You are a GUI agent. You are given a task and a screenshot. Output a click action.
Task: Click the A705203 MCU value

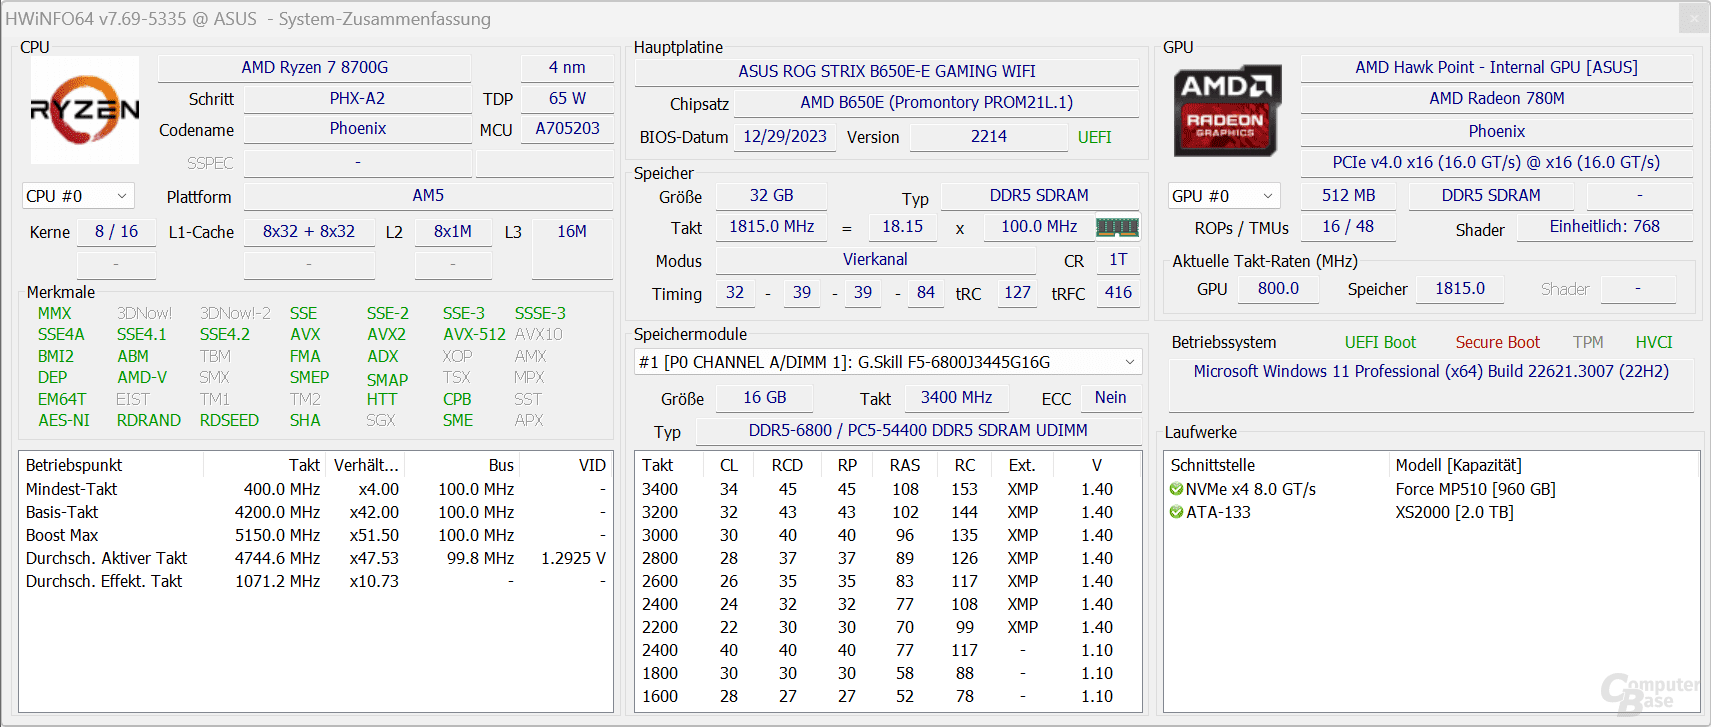pos(567,128)
